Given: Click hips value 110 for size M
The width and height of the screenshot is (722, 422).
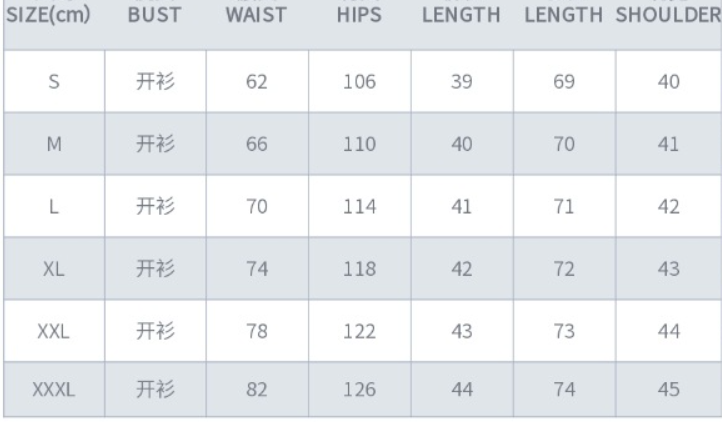Looking at the screenshot, I should (x=359, y=144).
